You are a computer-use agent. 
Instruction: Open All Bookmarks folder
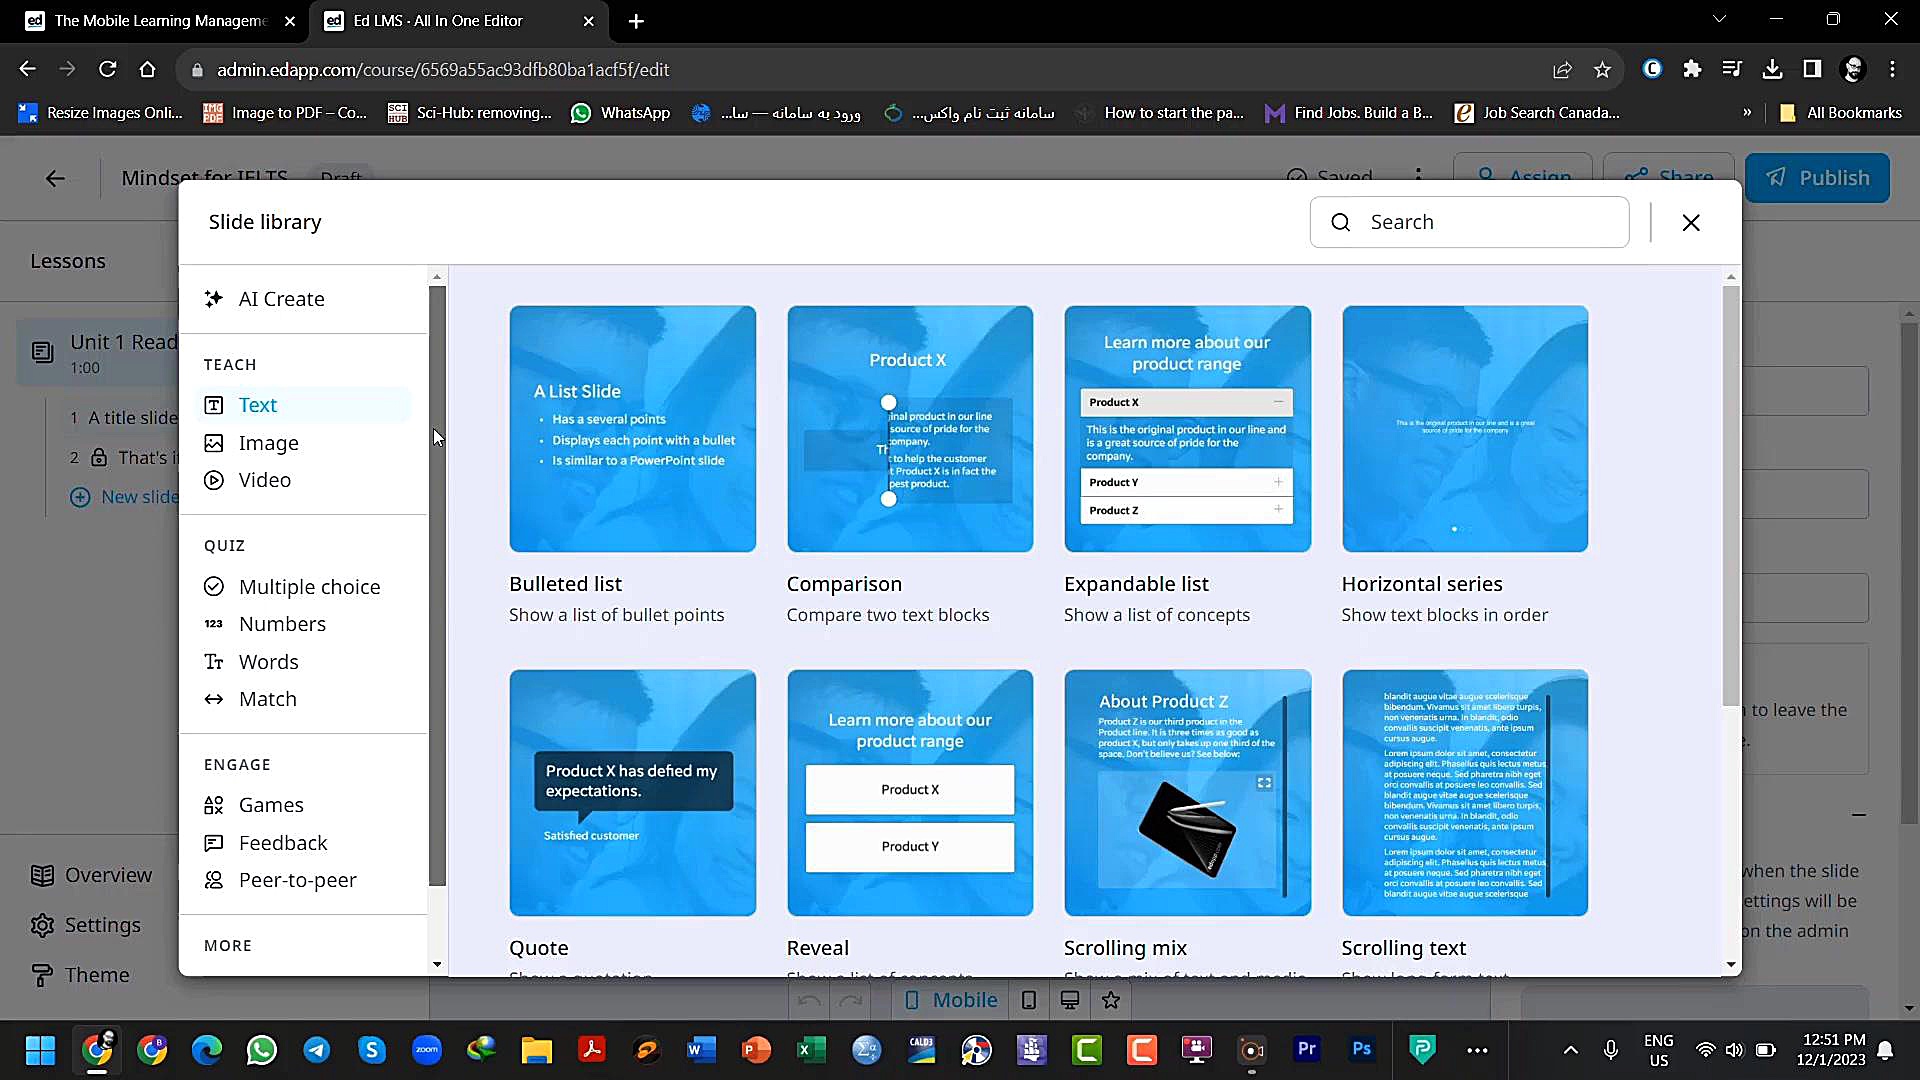click(x=1841, y=113)
